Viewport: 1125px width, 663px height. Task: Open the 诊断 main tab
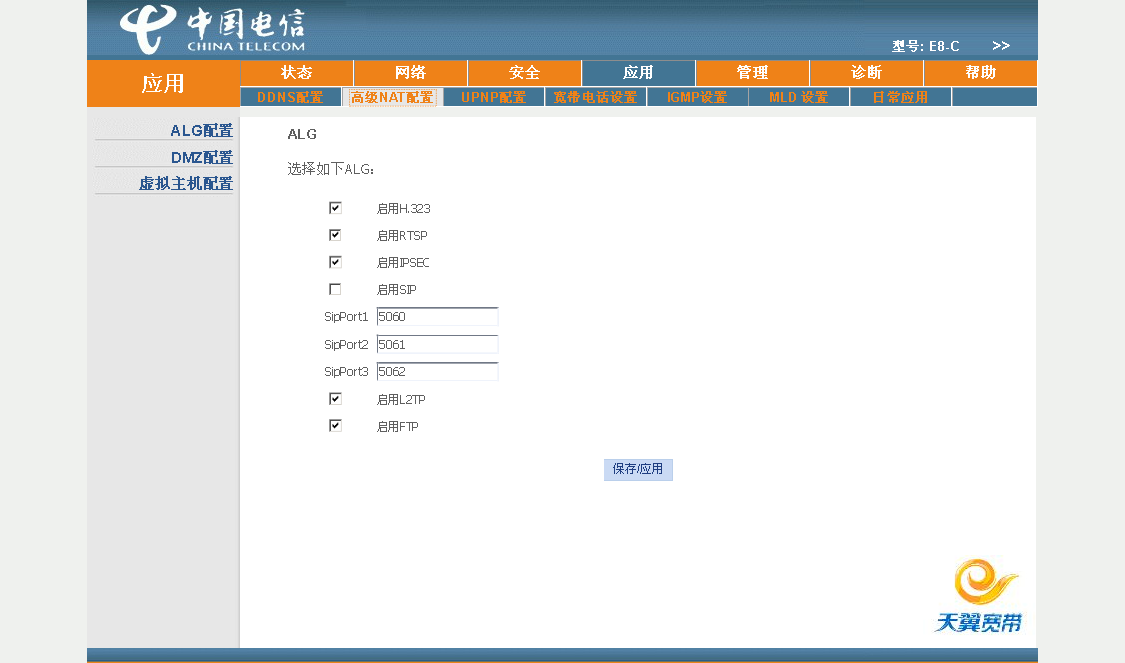pyautogui.click(x=866, y=72)
